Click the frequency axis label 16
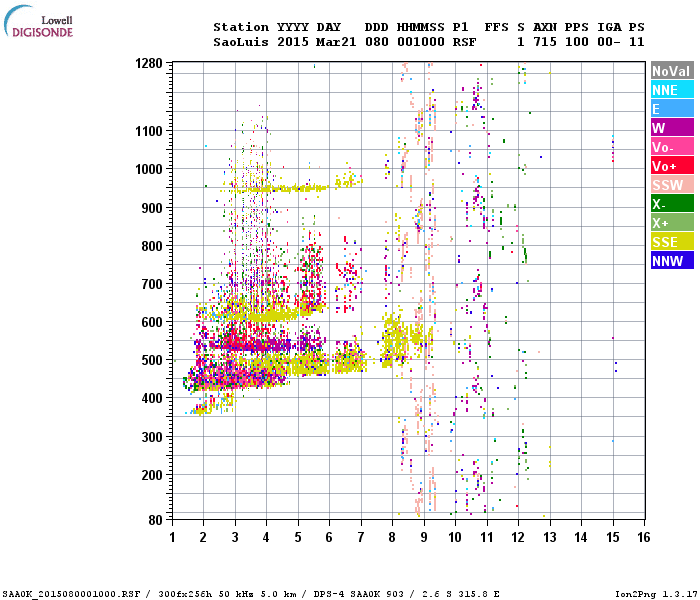The image size is (700, 600). (x=643, y=537)
